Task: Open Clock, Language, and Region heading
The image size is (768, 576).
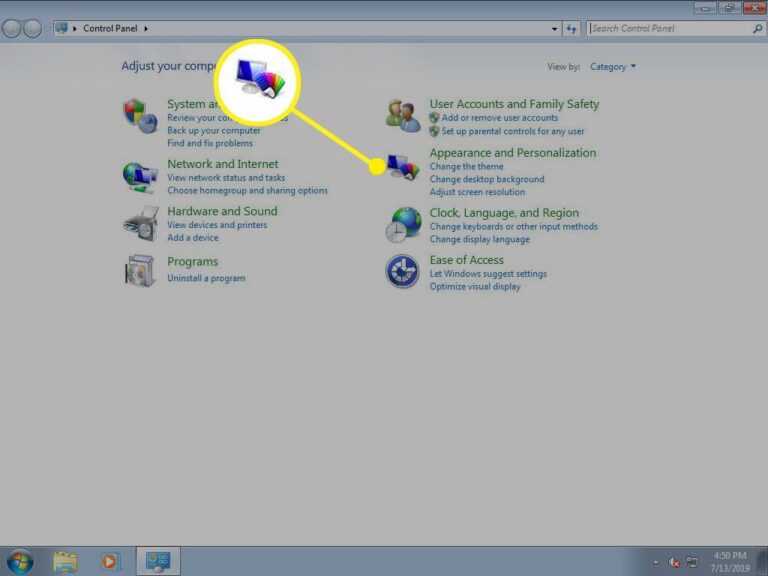Action: tap(504, 213)
